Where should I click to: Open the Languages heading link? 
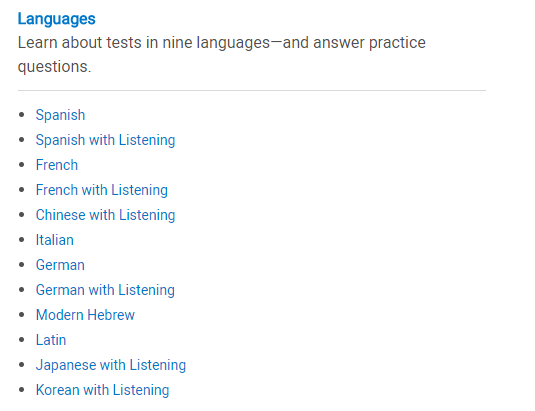pyautogui.click(x=56, y=19)
